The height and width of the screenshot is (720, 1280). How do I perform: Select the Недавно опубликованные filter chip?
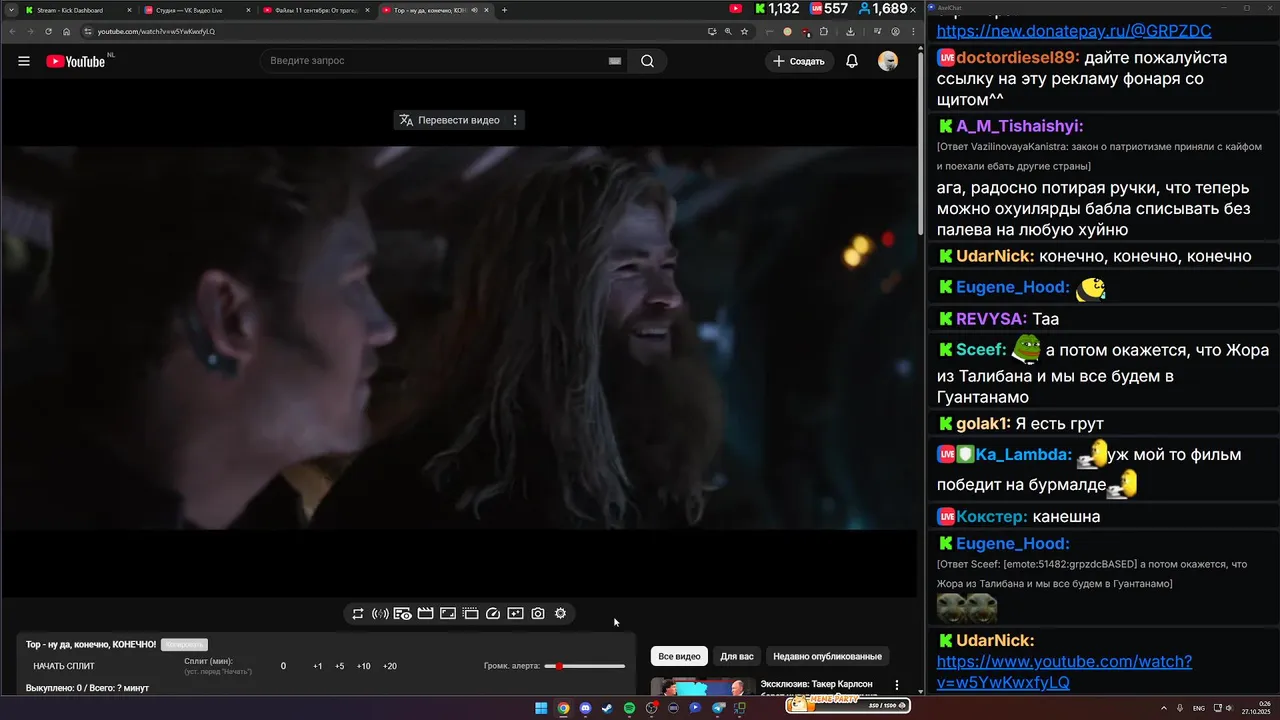pyautogui.click(x=828, y=656)
